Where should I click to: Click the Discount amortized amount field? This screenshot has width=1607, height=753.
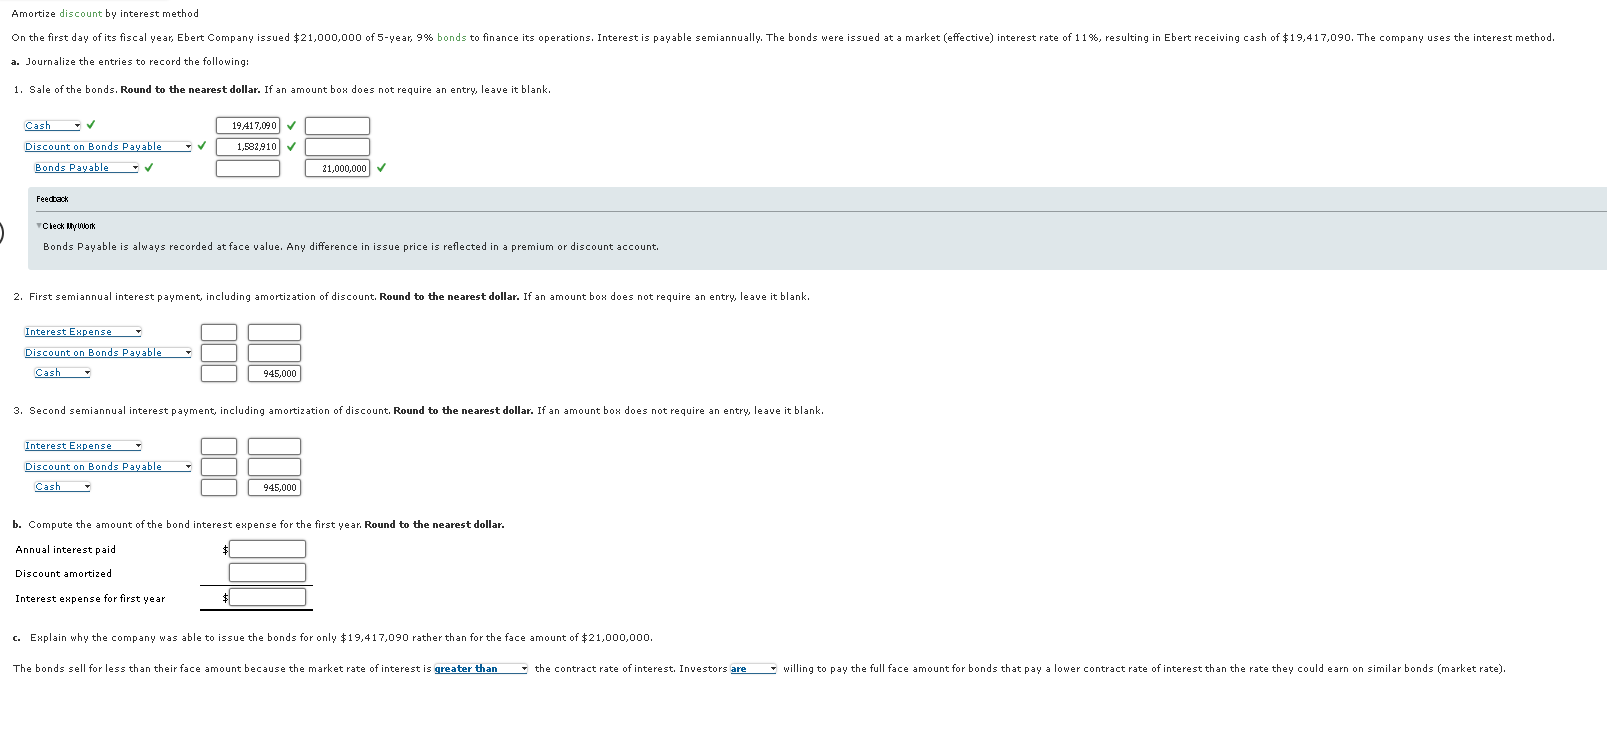pos(267,572)
